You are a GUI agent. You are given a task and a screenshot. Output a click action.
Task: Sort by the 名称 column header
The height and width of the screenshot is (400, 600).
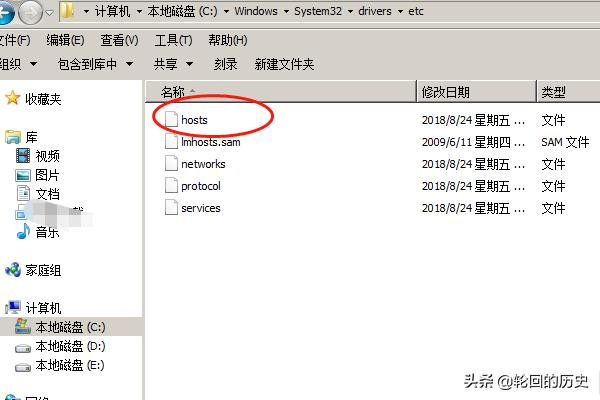tap(281, 92)
